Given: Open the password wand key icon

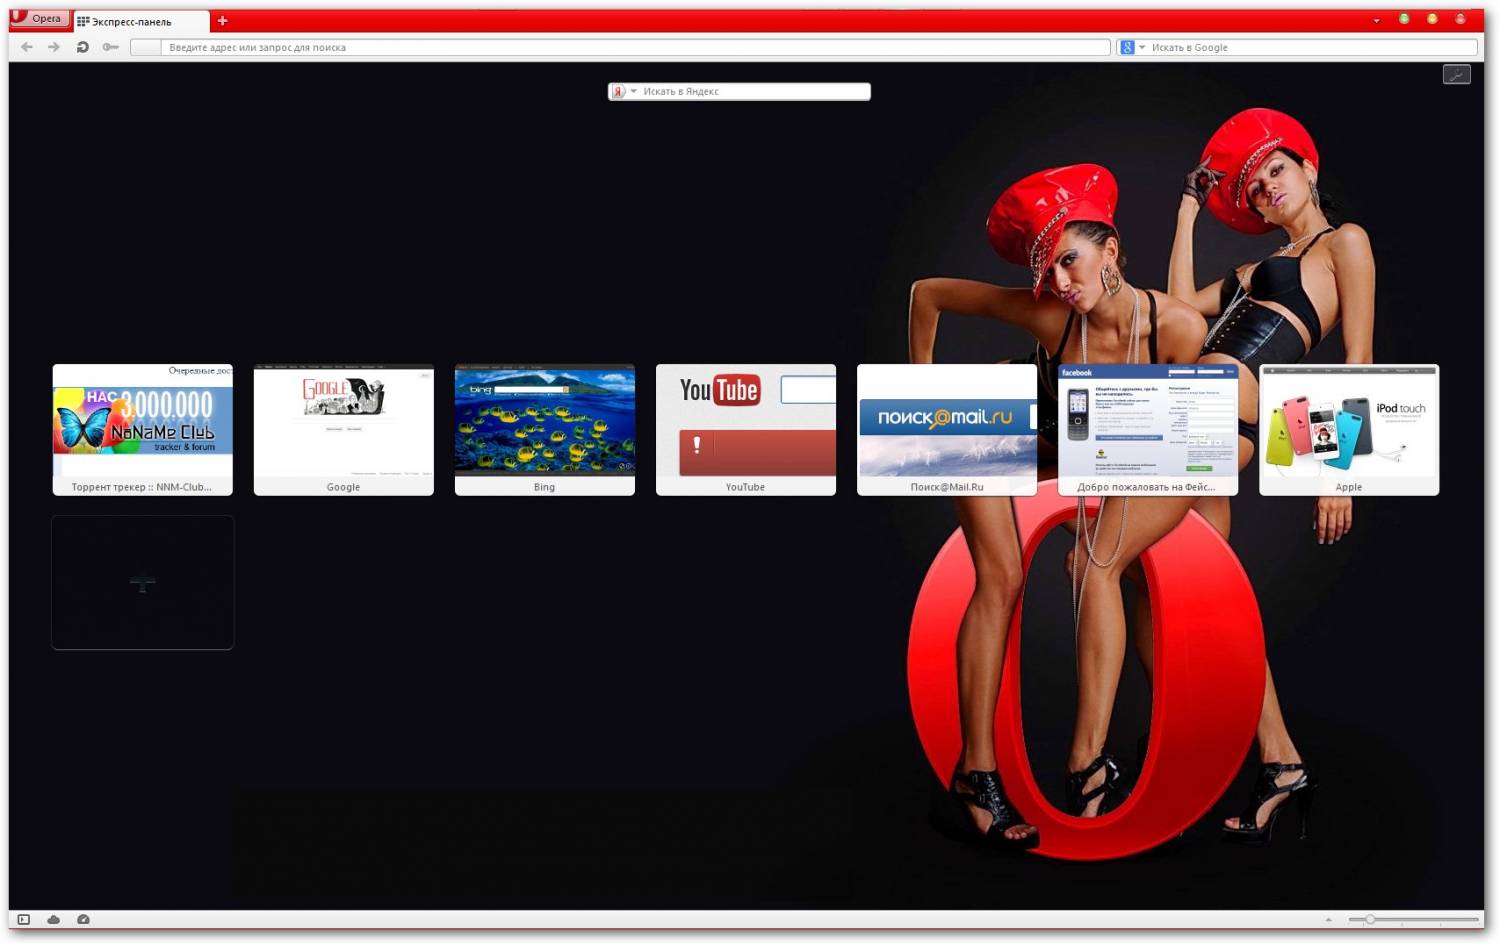Looking at the screenshot, I should [110, 47].
